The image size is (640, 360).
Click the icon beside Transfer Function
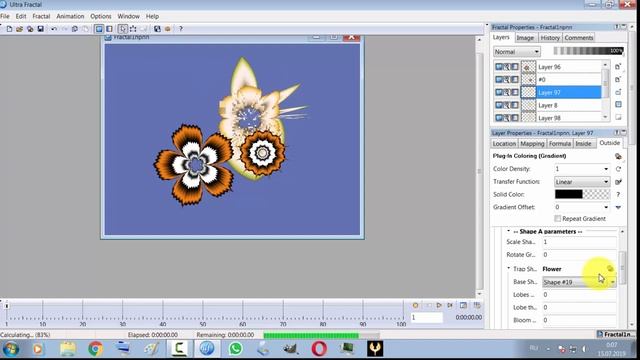click(x=618, y=182)
